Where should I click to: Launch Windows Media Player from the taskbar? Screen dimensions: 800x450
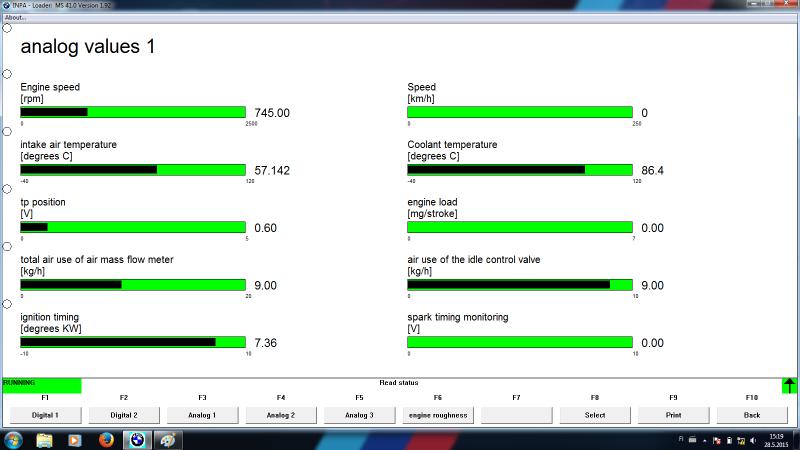click(74, 439)
